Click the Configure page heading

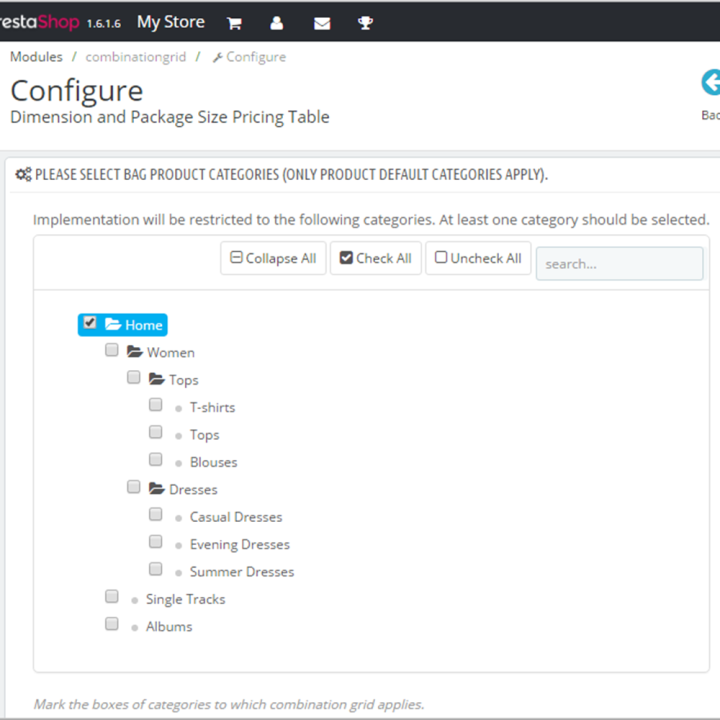click(77, 90)
